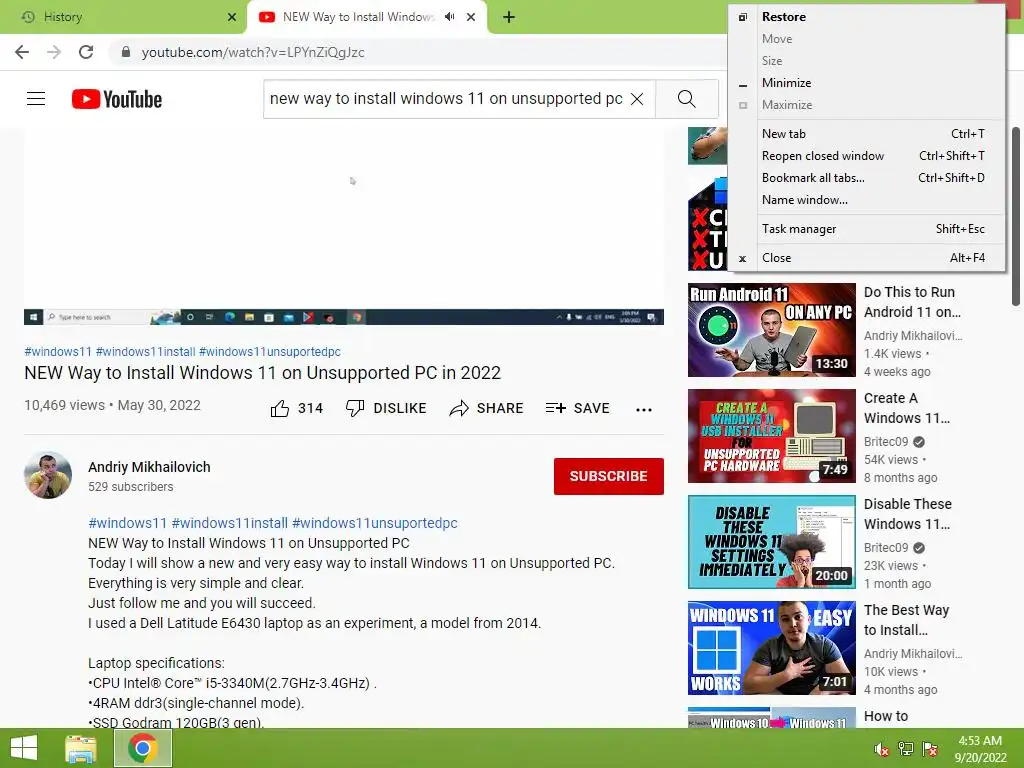Click the address bar URL
Screen dimensions: 1024x768
coord(253,52)
